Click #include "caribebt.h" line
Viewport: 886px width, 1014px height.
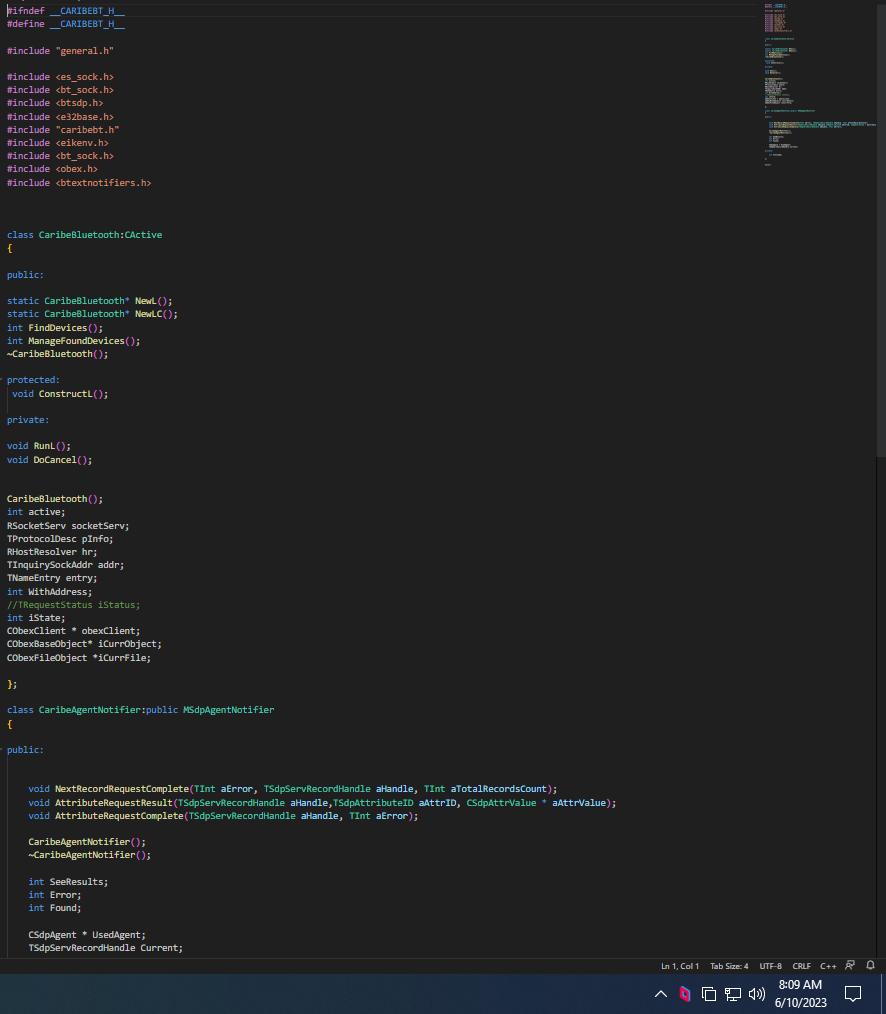[63, 130]
